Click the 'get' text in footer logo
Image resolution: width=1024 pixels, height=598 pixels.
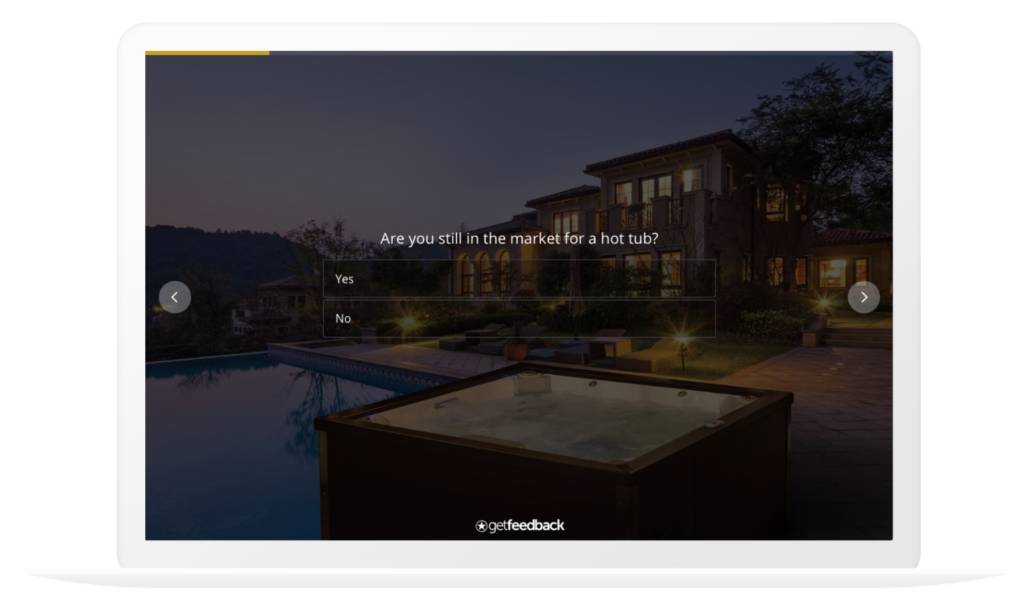[x=498, y=526]
